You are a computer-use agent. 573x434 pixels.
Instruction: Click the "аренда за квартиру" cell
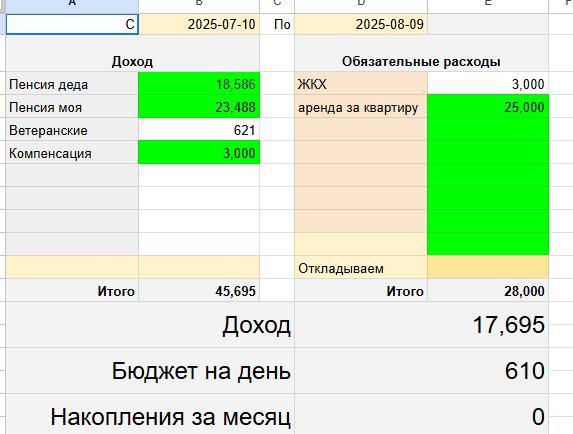click(361, 107)
